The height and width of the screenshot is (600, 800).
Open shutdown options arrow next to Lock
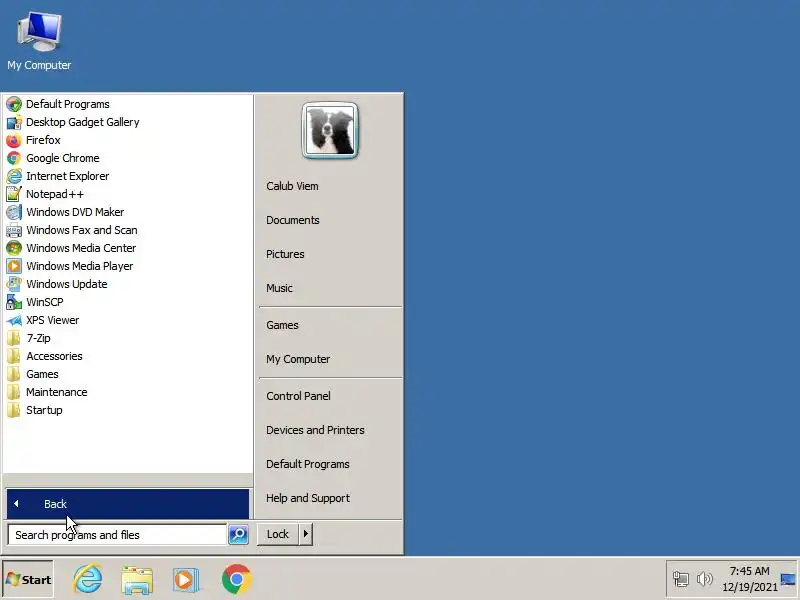[306, 534]
